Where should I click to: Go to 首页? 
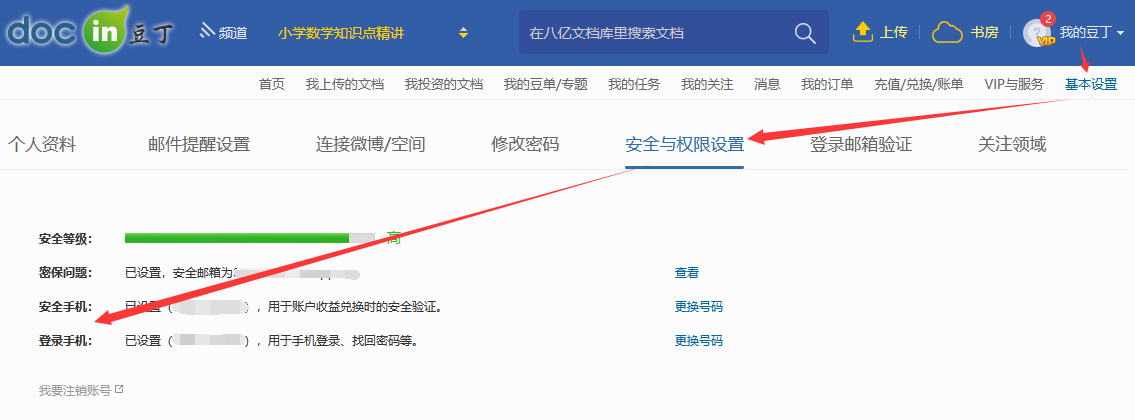pos(272,85)
